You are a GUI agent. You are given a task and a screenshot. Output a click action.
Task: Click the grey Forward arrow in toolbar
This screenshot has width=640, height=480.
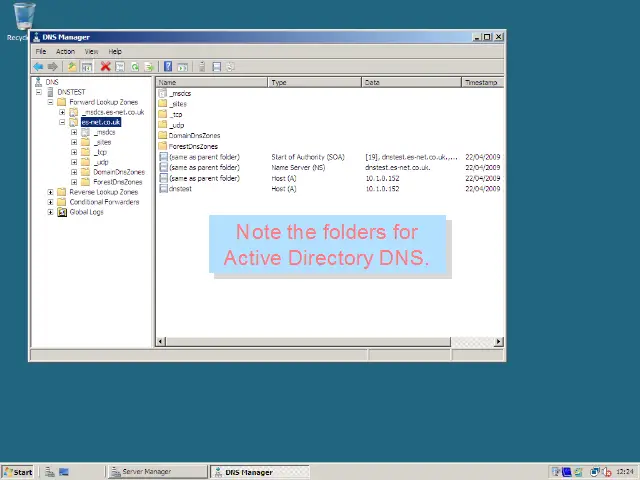(53, 67)
